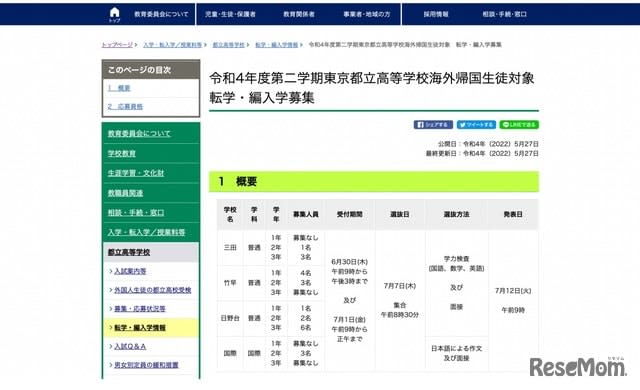Select the 募集人員 column header

tap(306, 215)
